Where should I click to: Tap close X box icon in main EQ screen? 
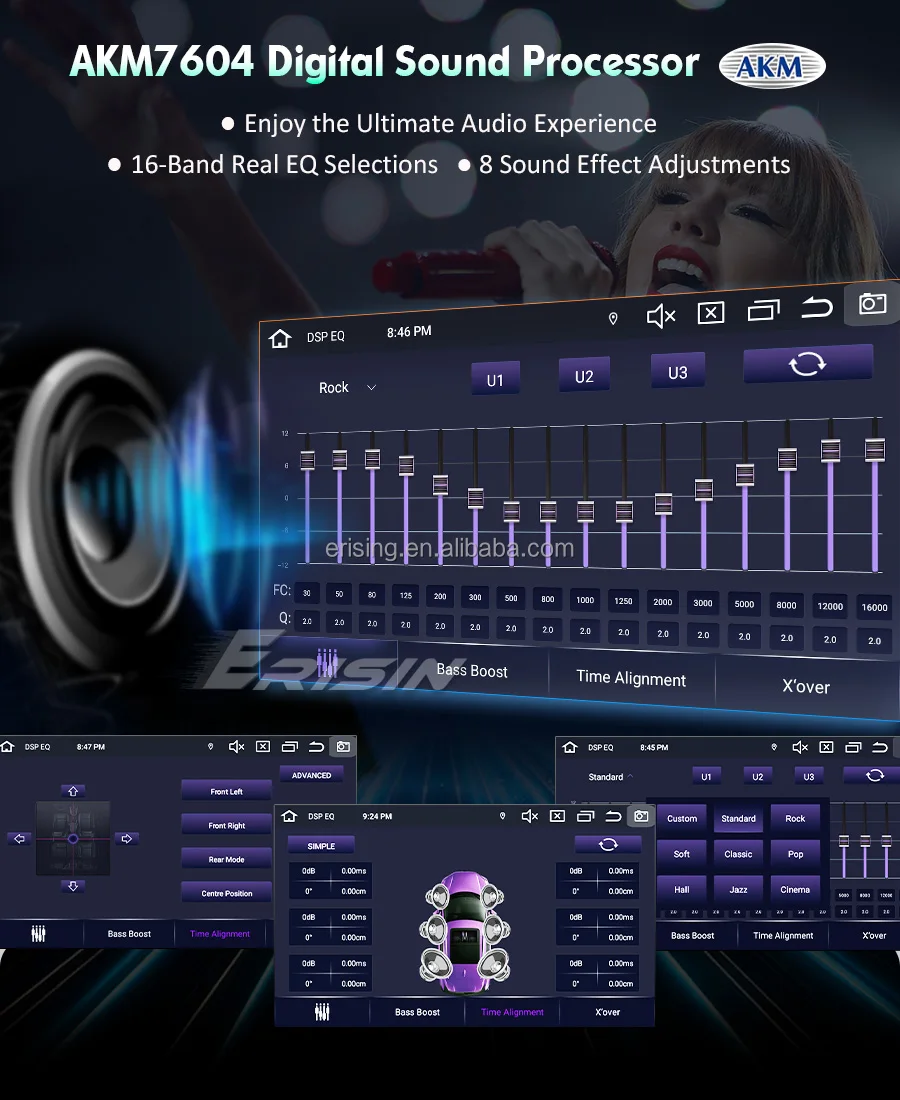point(711,313)
